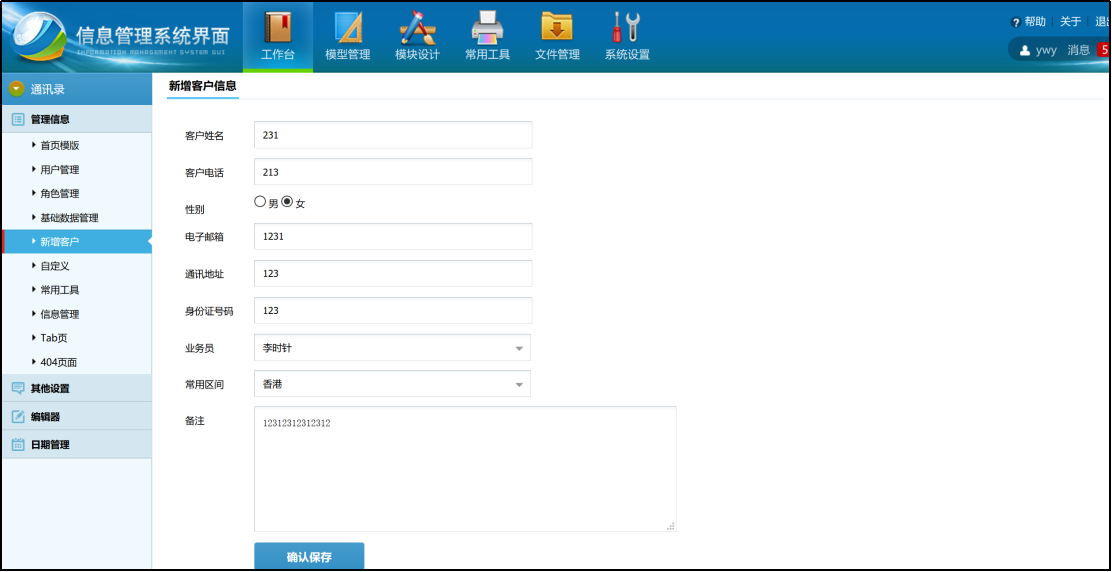
Task: Open the 系统设置 tools icon
Action: 627,28
